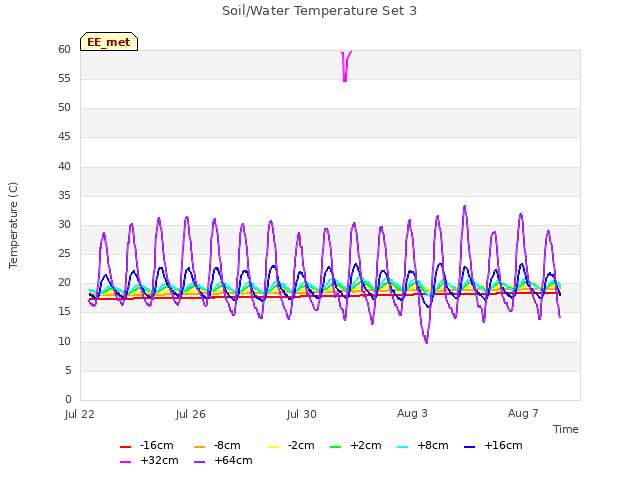Click the 0 y-axis tick label
The height and width of the screenshot is (480, 640).
[68, 400]
